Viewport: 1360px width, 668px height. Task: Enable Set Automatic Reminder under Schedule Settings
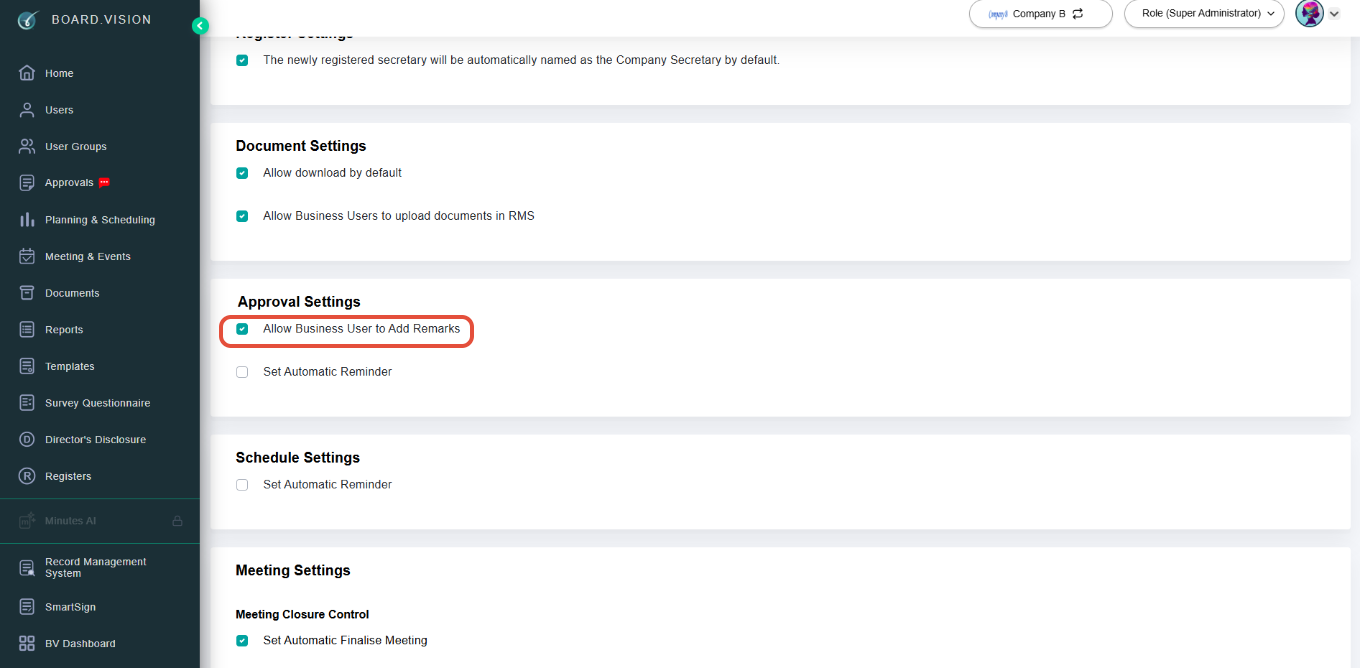242,485
